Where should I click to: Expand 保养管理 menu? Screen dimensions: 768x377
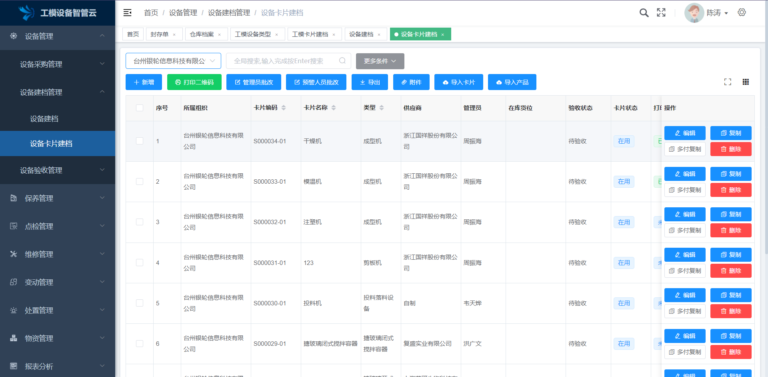pos(57,198)
